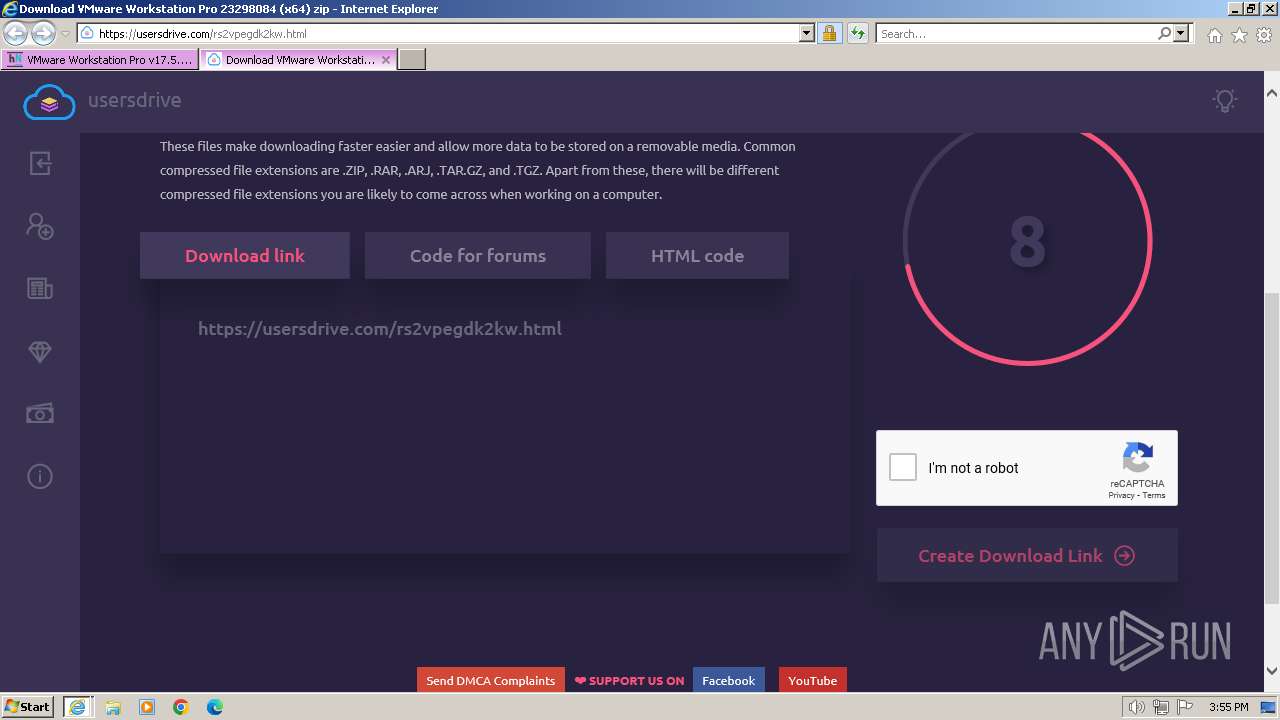
Task: Launch Edge from taskbar
Action: point(215,707)
